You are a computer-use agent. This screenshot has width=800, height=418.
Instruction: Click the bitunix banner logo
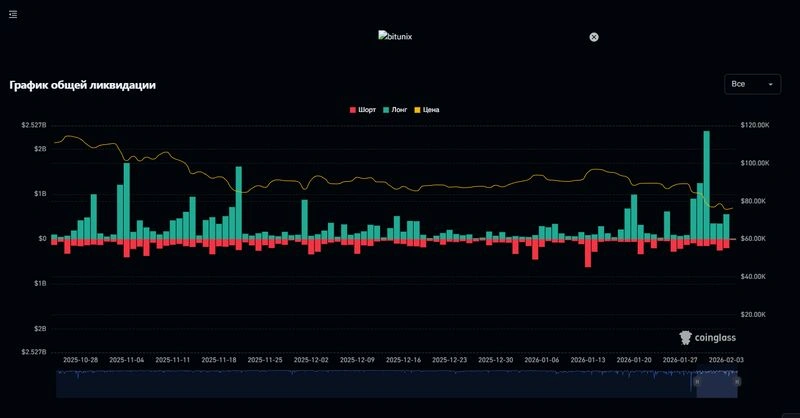(x=395, y=36)
